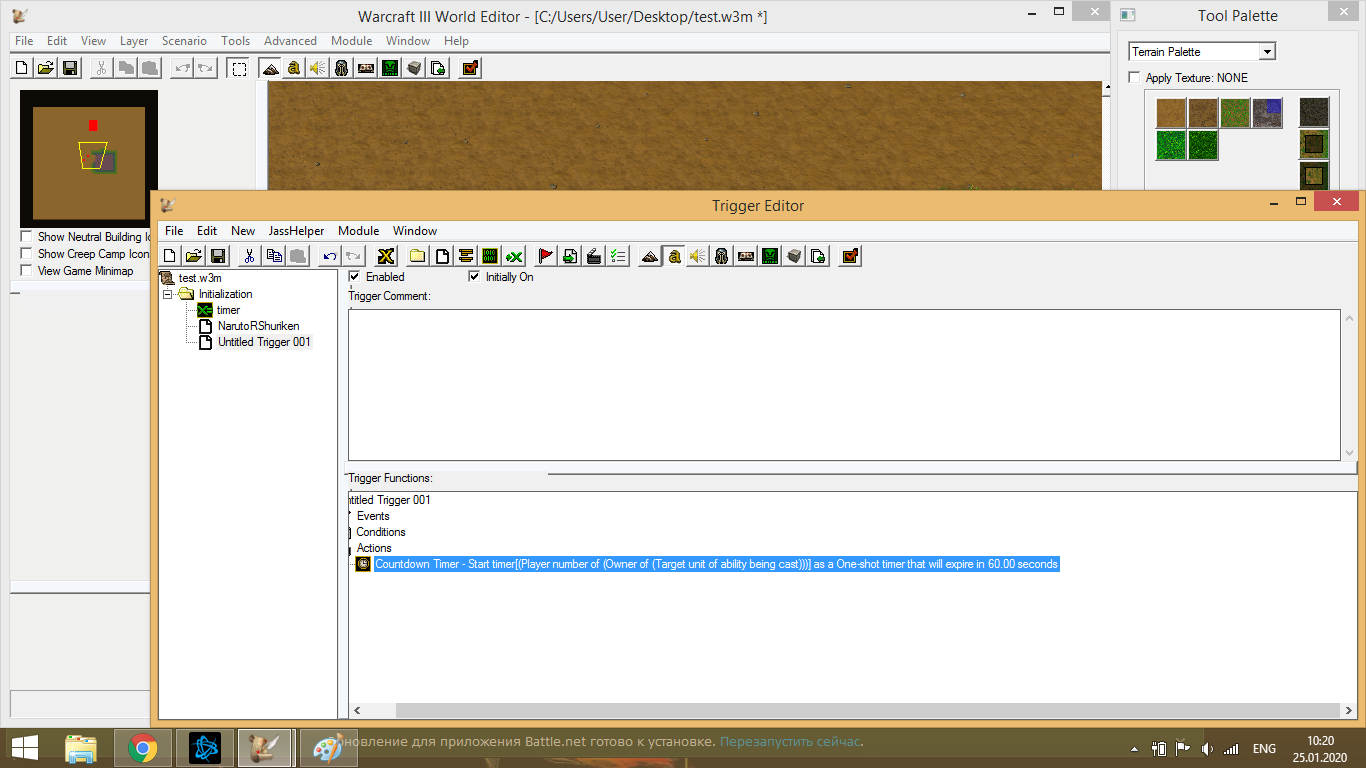Open the Variables editor (yellow X) in Trigger Editor

[387, 256]
